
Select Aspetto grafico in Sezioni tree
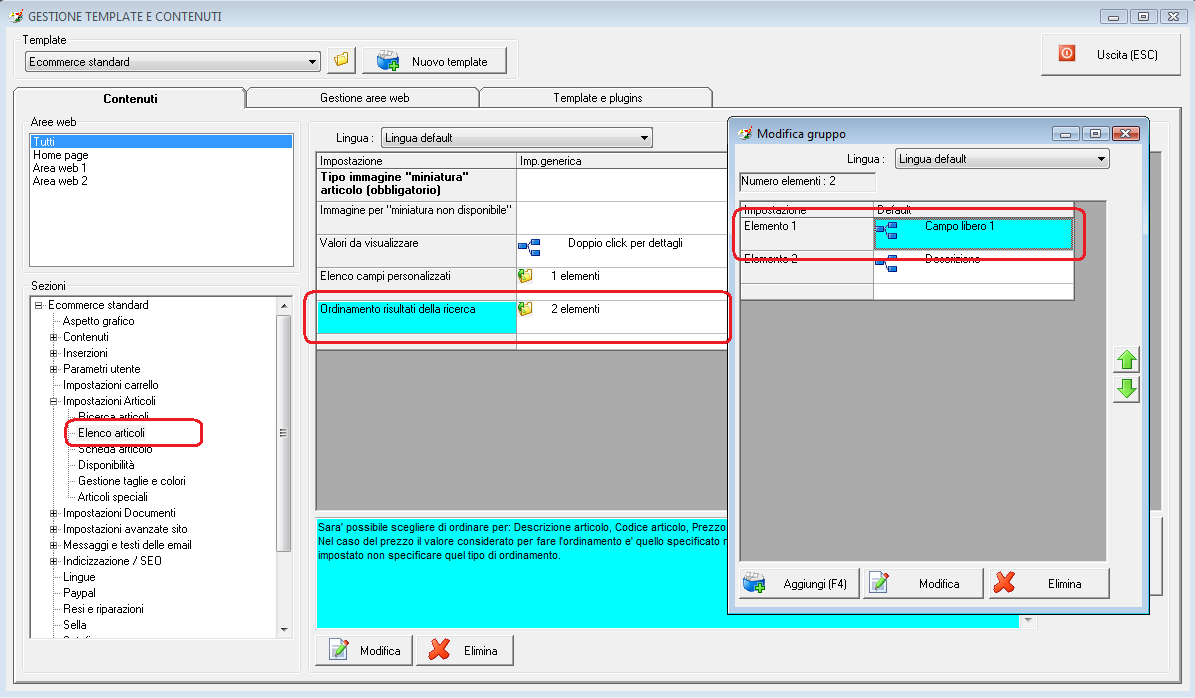tap(98, 321)
